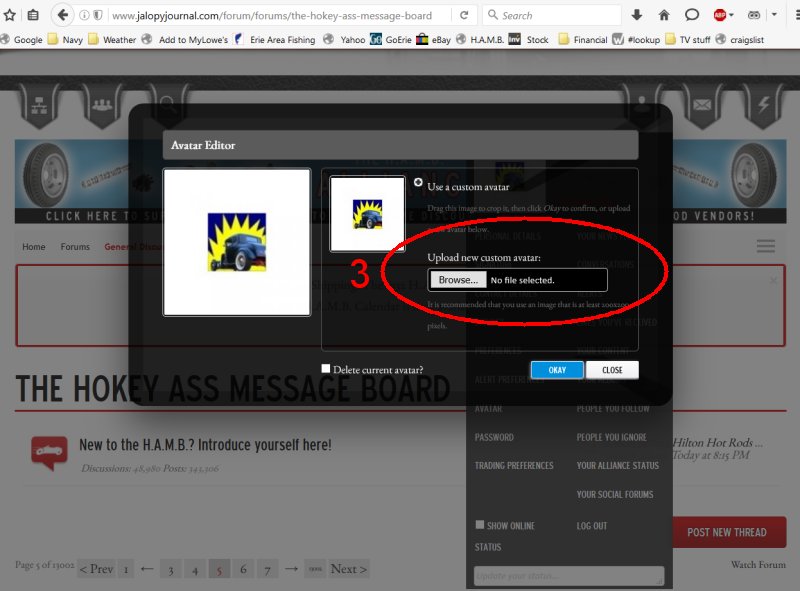
Task: Open the craigslist bookmark
Action: tap(740, 40)
